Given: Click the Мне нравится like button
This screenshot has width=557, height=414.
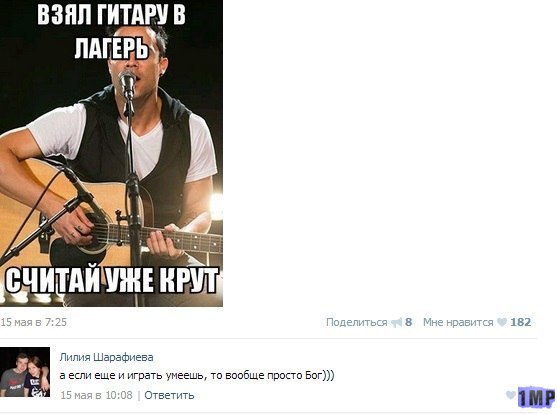Looking at the screenshot, I should coord(458,322).
